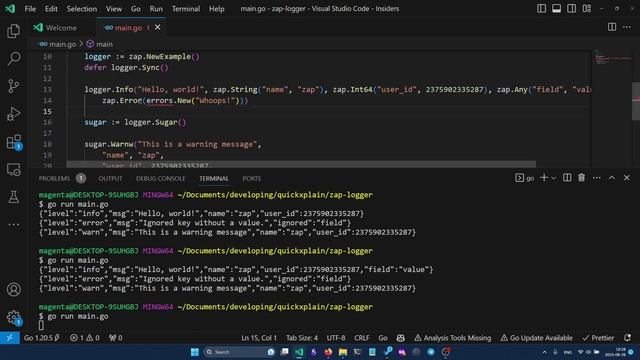The height and width of the screenshot is (360, 640).
Task: Open the Run menu
Action: click(156, 9)
